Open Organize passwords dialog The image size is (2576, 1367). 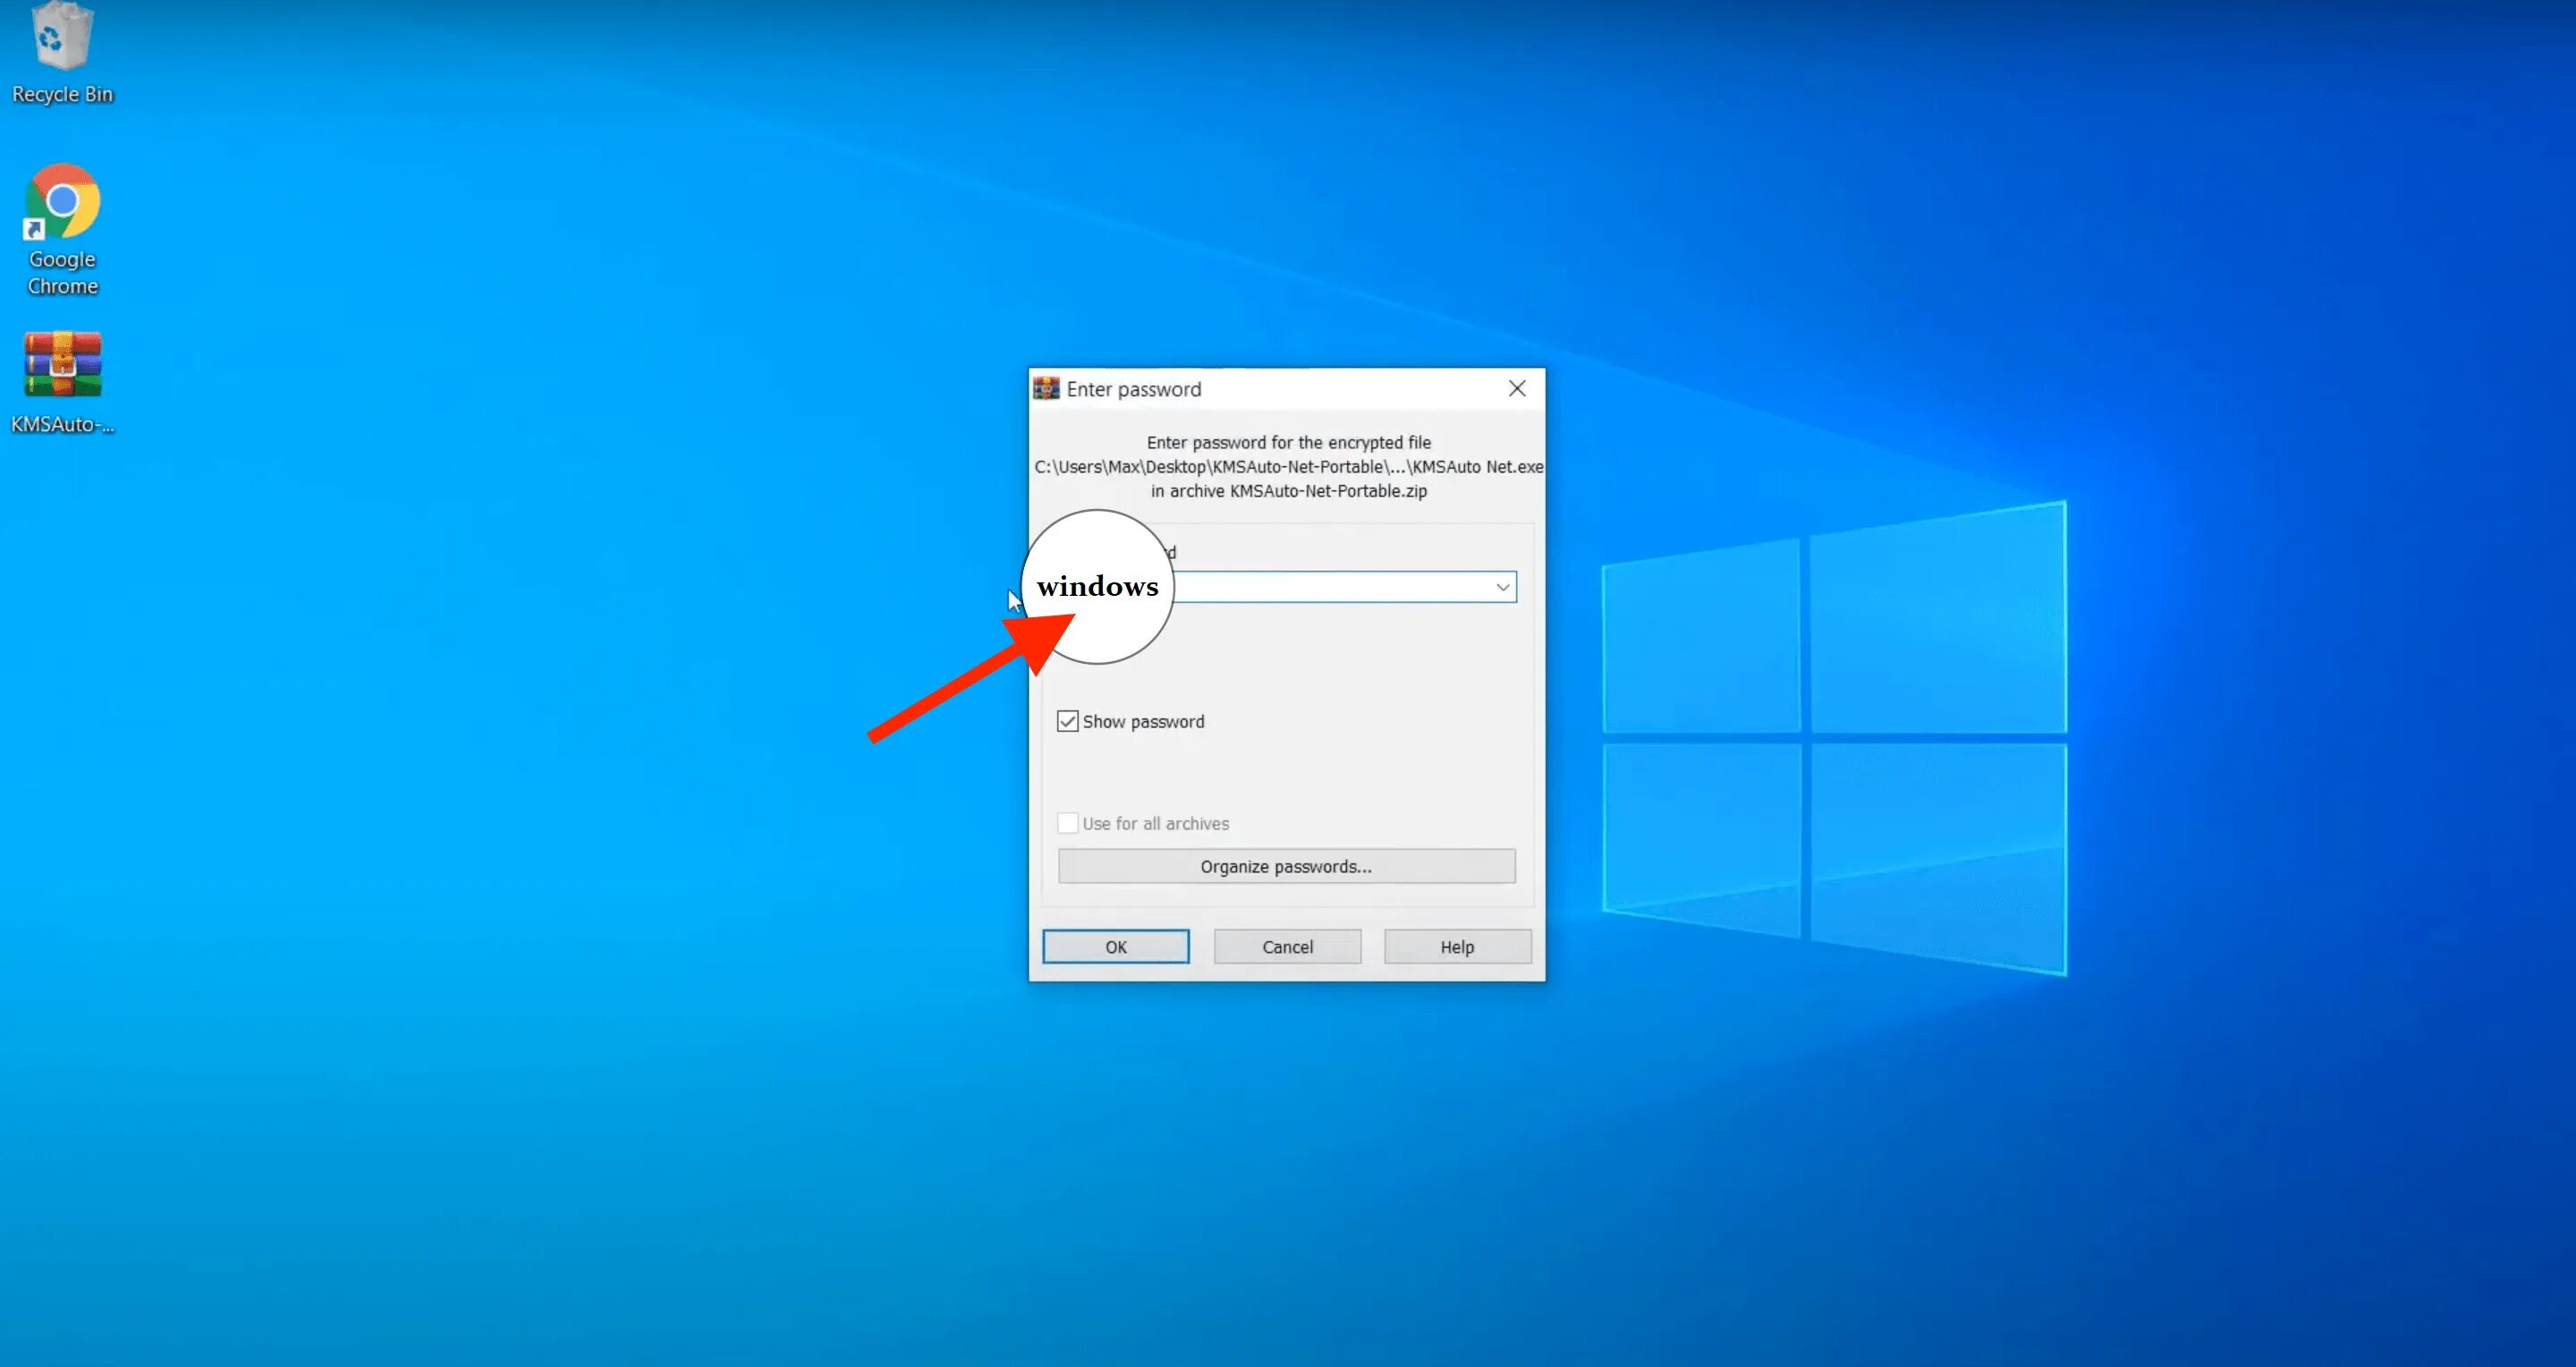pyautogui.click(x=1286, y=866)
